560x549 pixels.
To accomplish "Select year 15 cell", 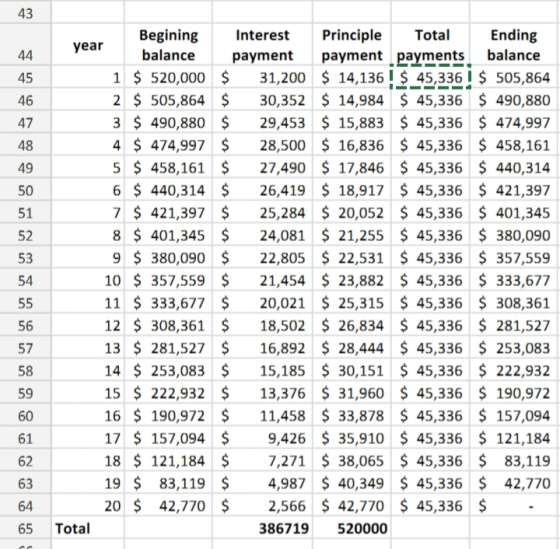I will tap(88, 393).
